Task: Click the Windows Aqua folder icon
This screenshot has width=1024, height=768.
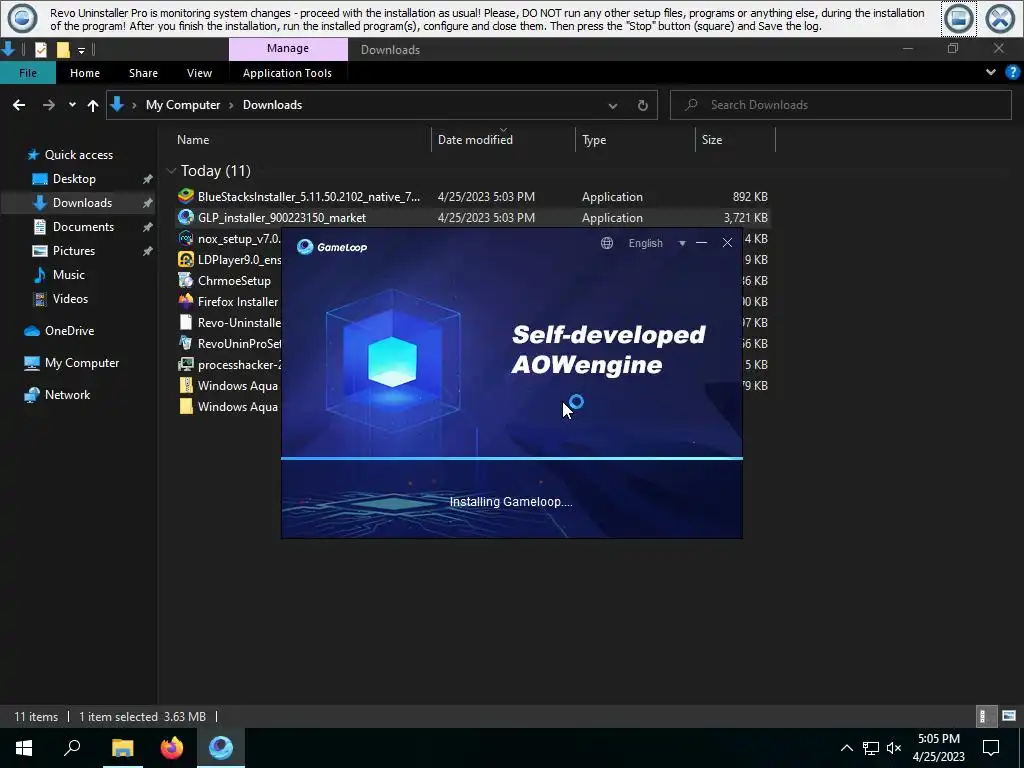Action: click(x=185, y=406)
